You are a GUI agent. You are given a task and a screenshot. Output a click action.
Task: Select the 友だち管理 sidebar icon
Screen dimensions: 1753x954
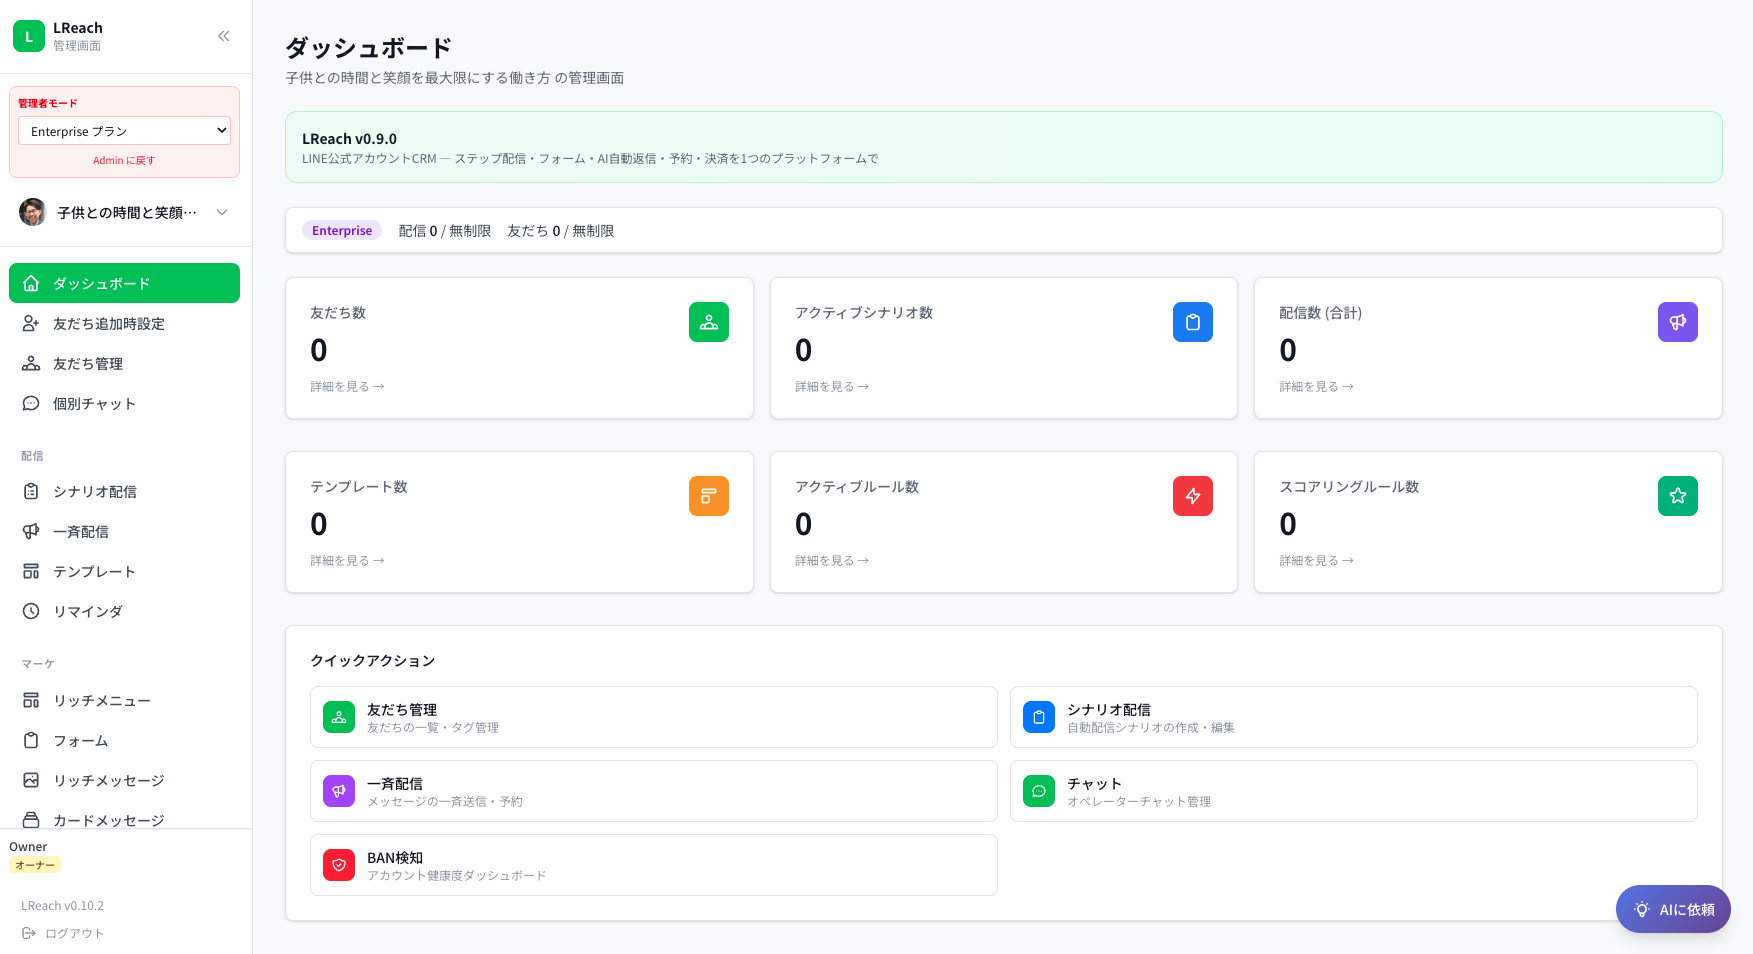click(31, 363)
